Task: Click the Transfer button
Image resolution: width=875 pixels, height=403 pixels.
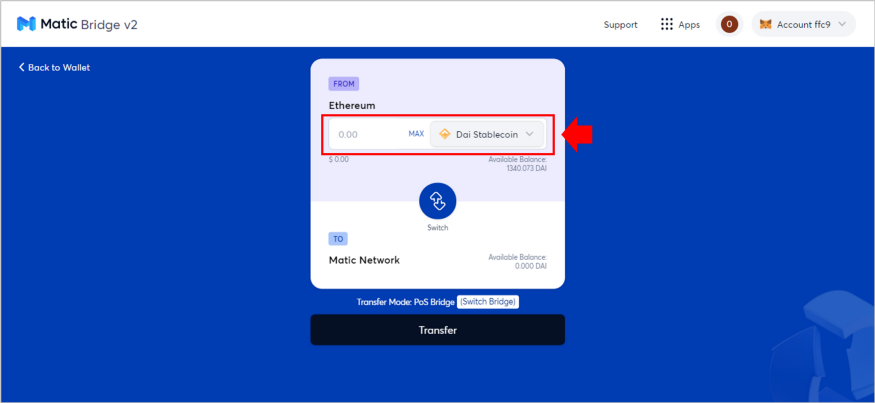Action: [438, 330]
